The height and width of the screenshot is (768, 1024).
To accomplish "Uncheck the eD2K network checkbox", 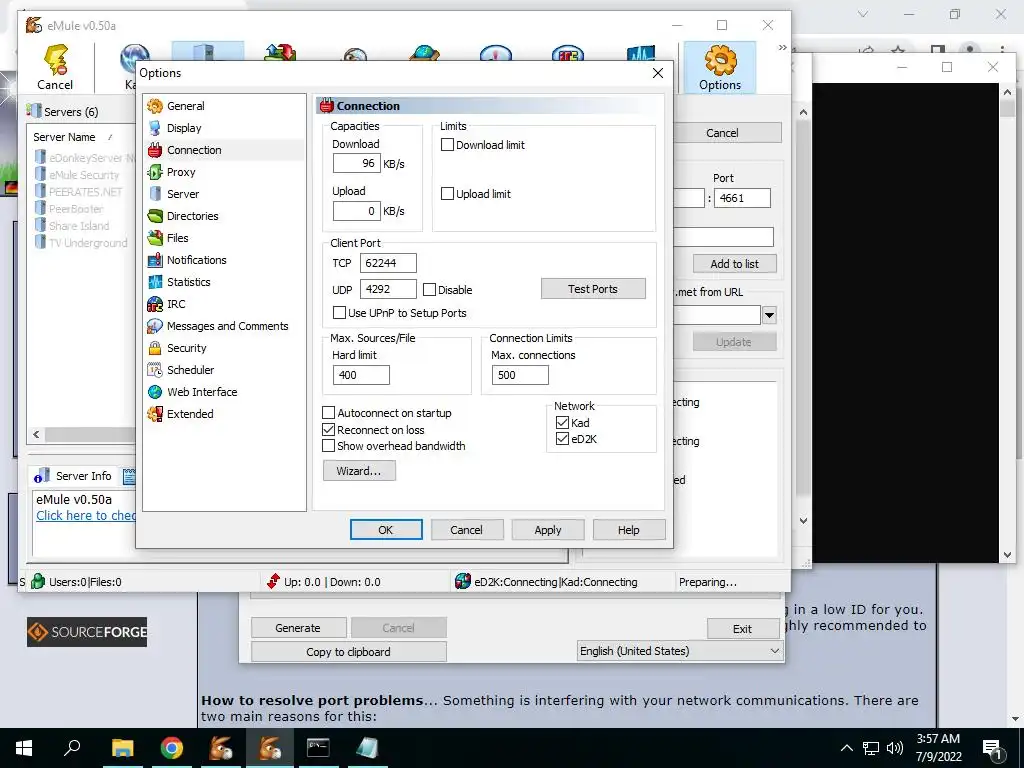I will [x=562, y=439].
